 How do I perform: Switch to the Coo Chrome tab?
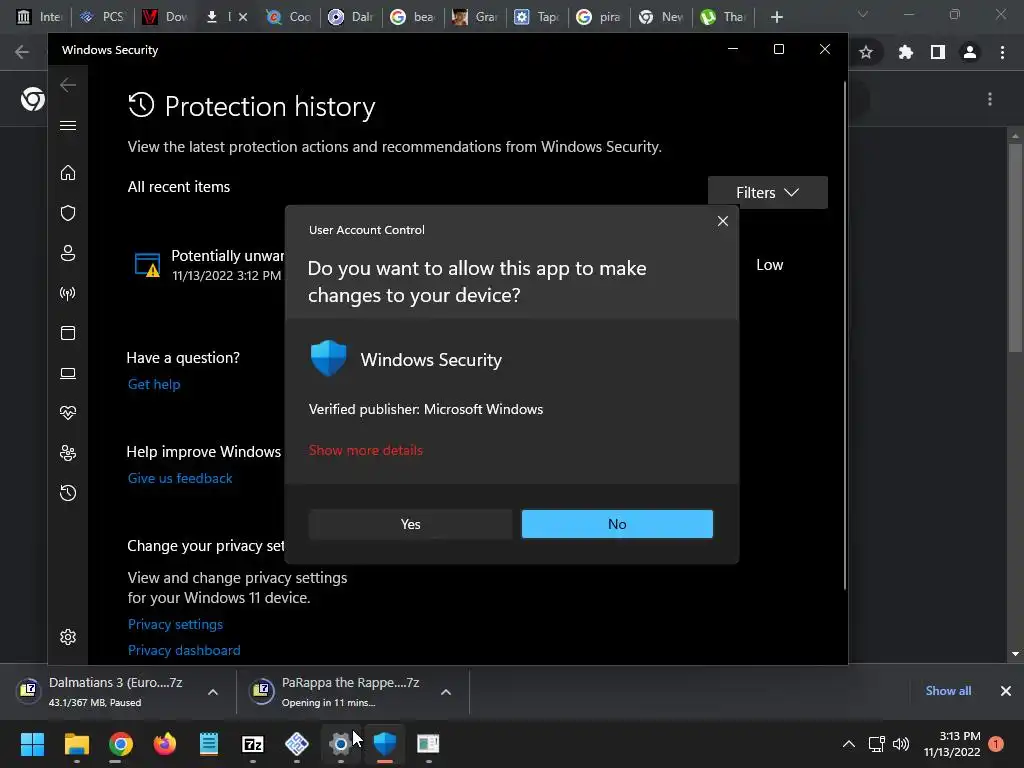pyautogui.click(x=290, y=17)
